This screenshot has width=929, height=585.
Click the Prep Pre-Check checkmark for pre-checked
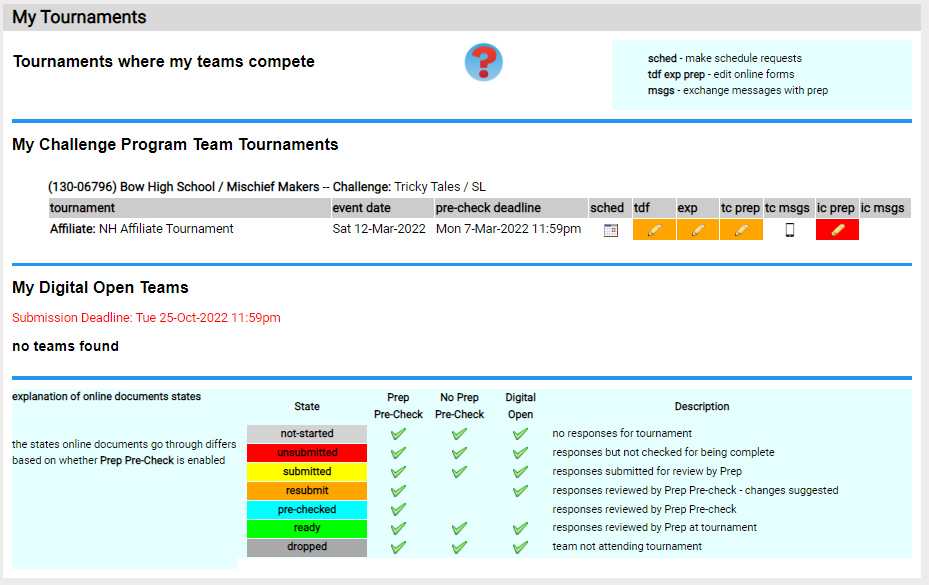pos(398,509)
